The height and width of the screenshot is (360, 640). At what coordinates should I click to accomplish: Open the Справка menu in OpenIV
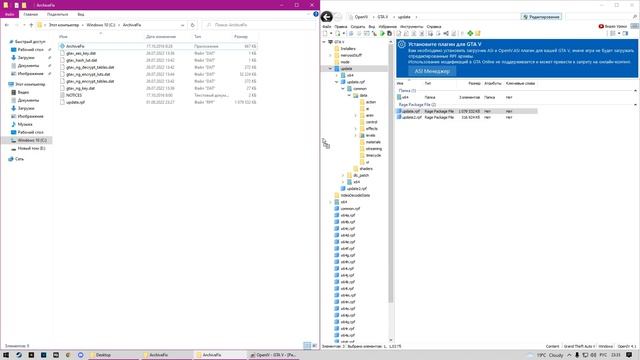click(x=433, y=27)
